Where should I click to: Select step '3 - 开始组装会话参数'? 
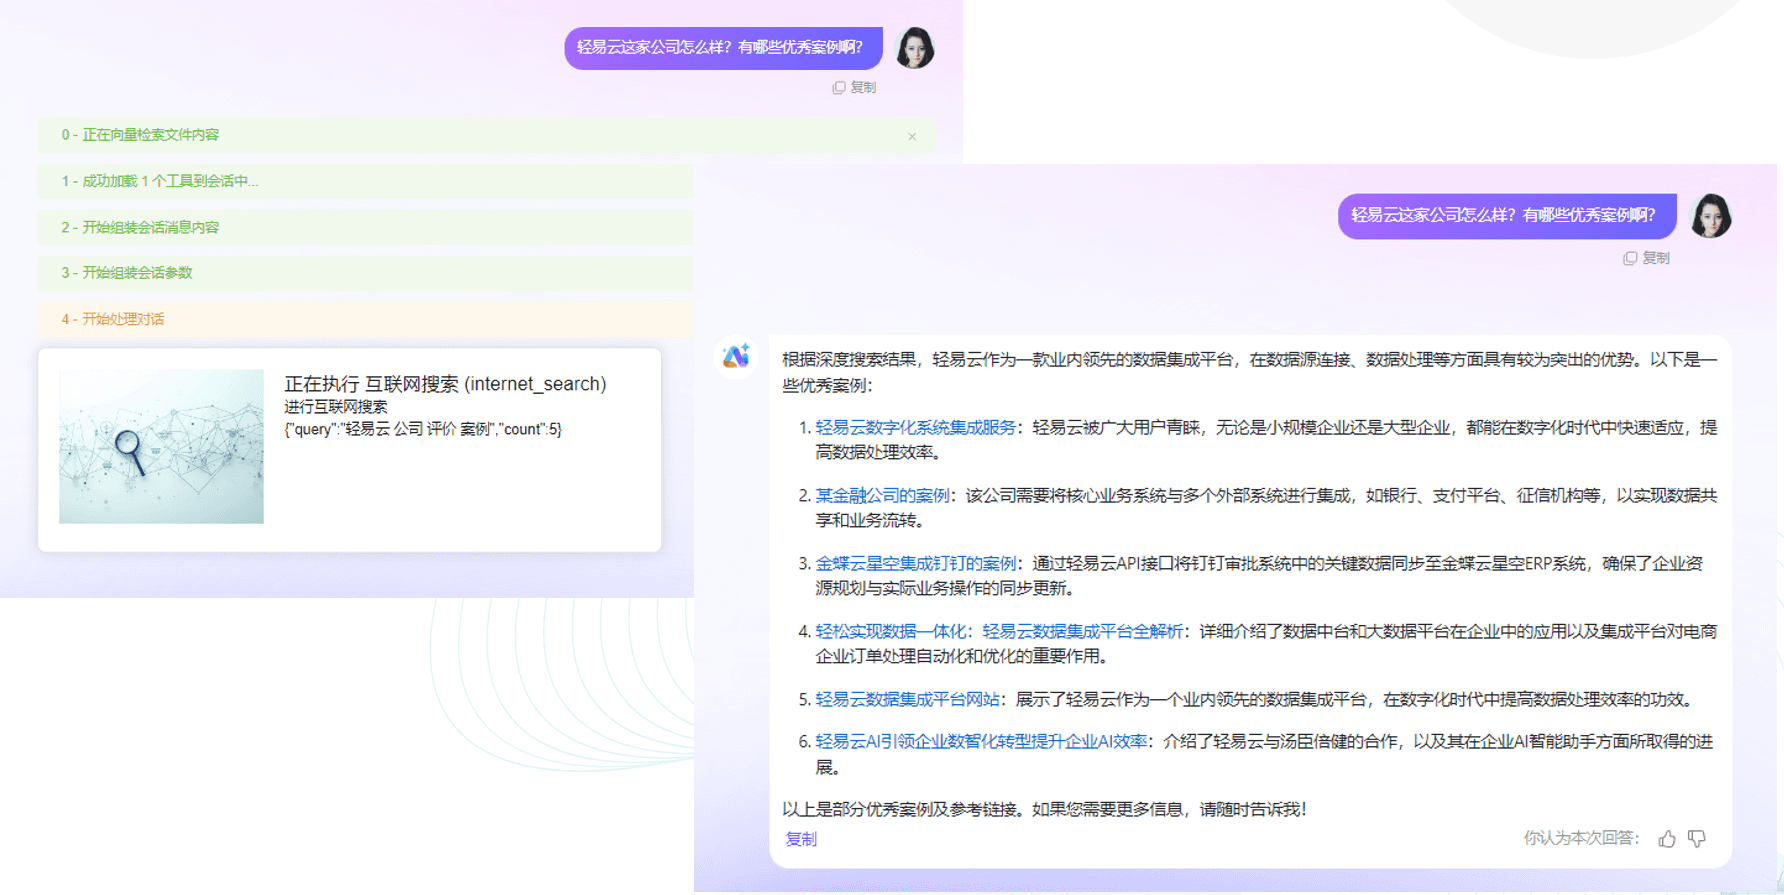365,273
